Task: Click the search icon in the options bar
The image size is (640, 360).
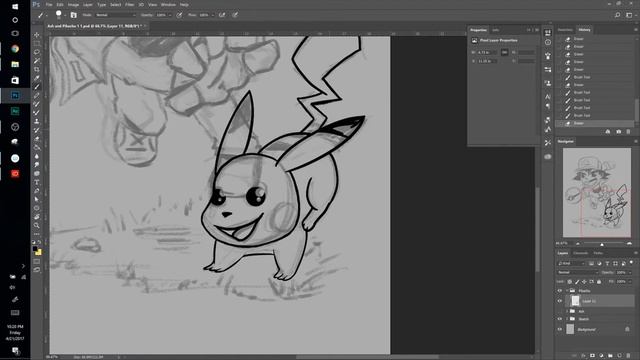Action: point(618,15)
